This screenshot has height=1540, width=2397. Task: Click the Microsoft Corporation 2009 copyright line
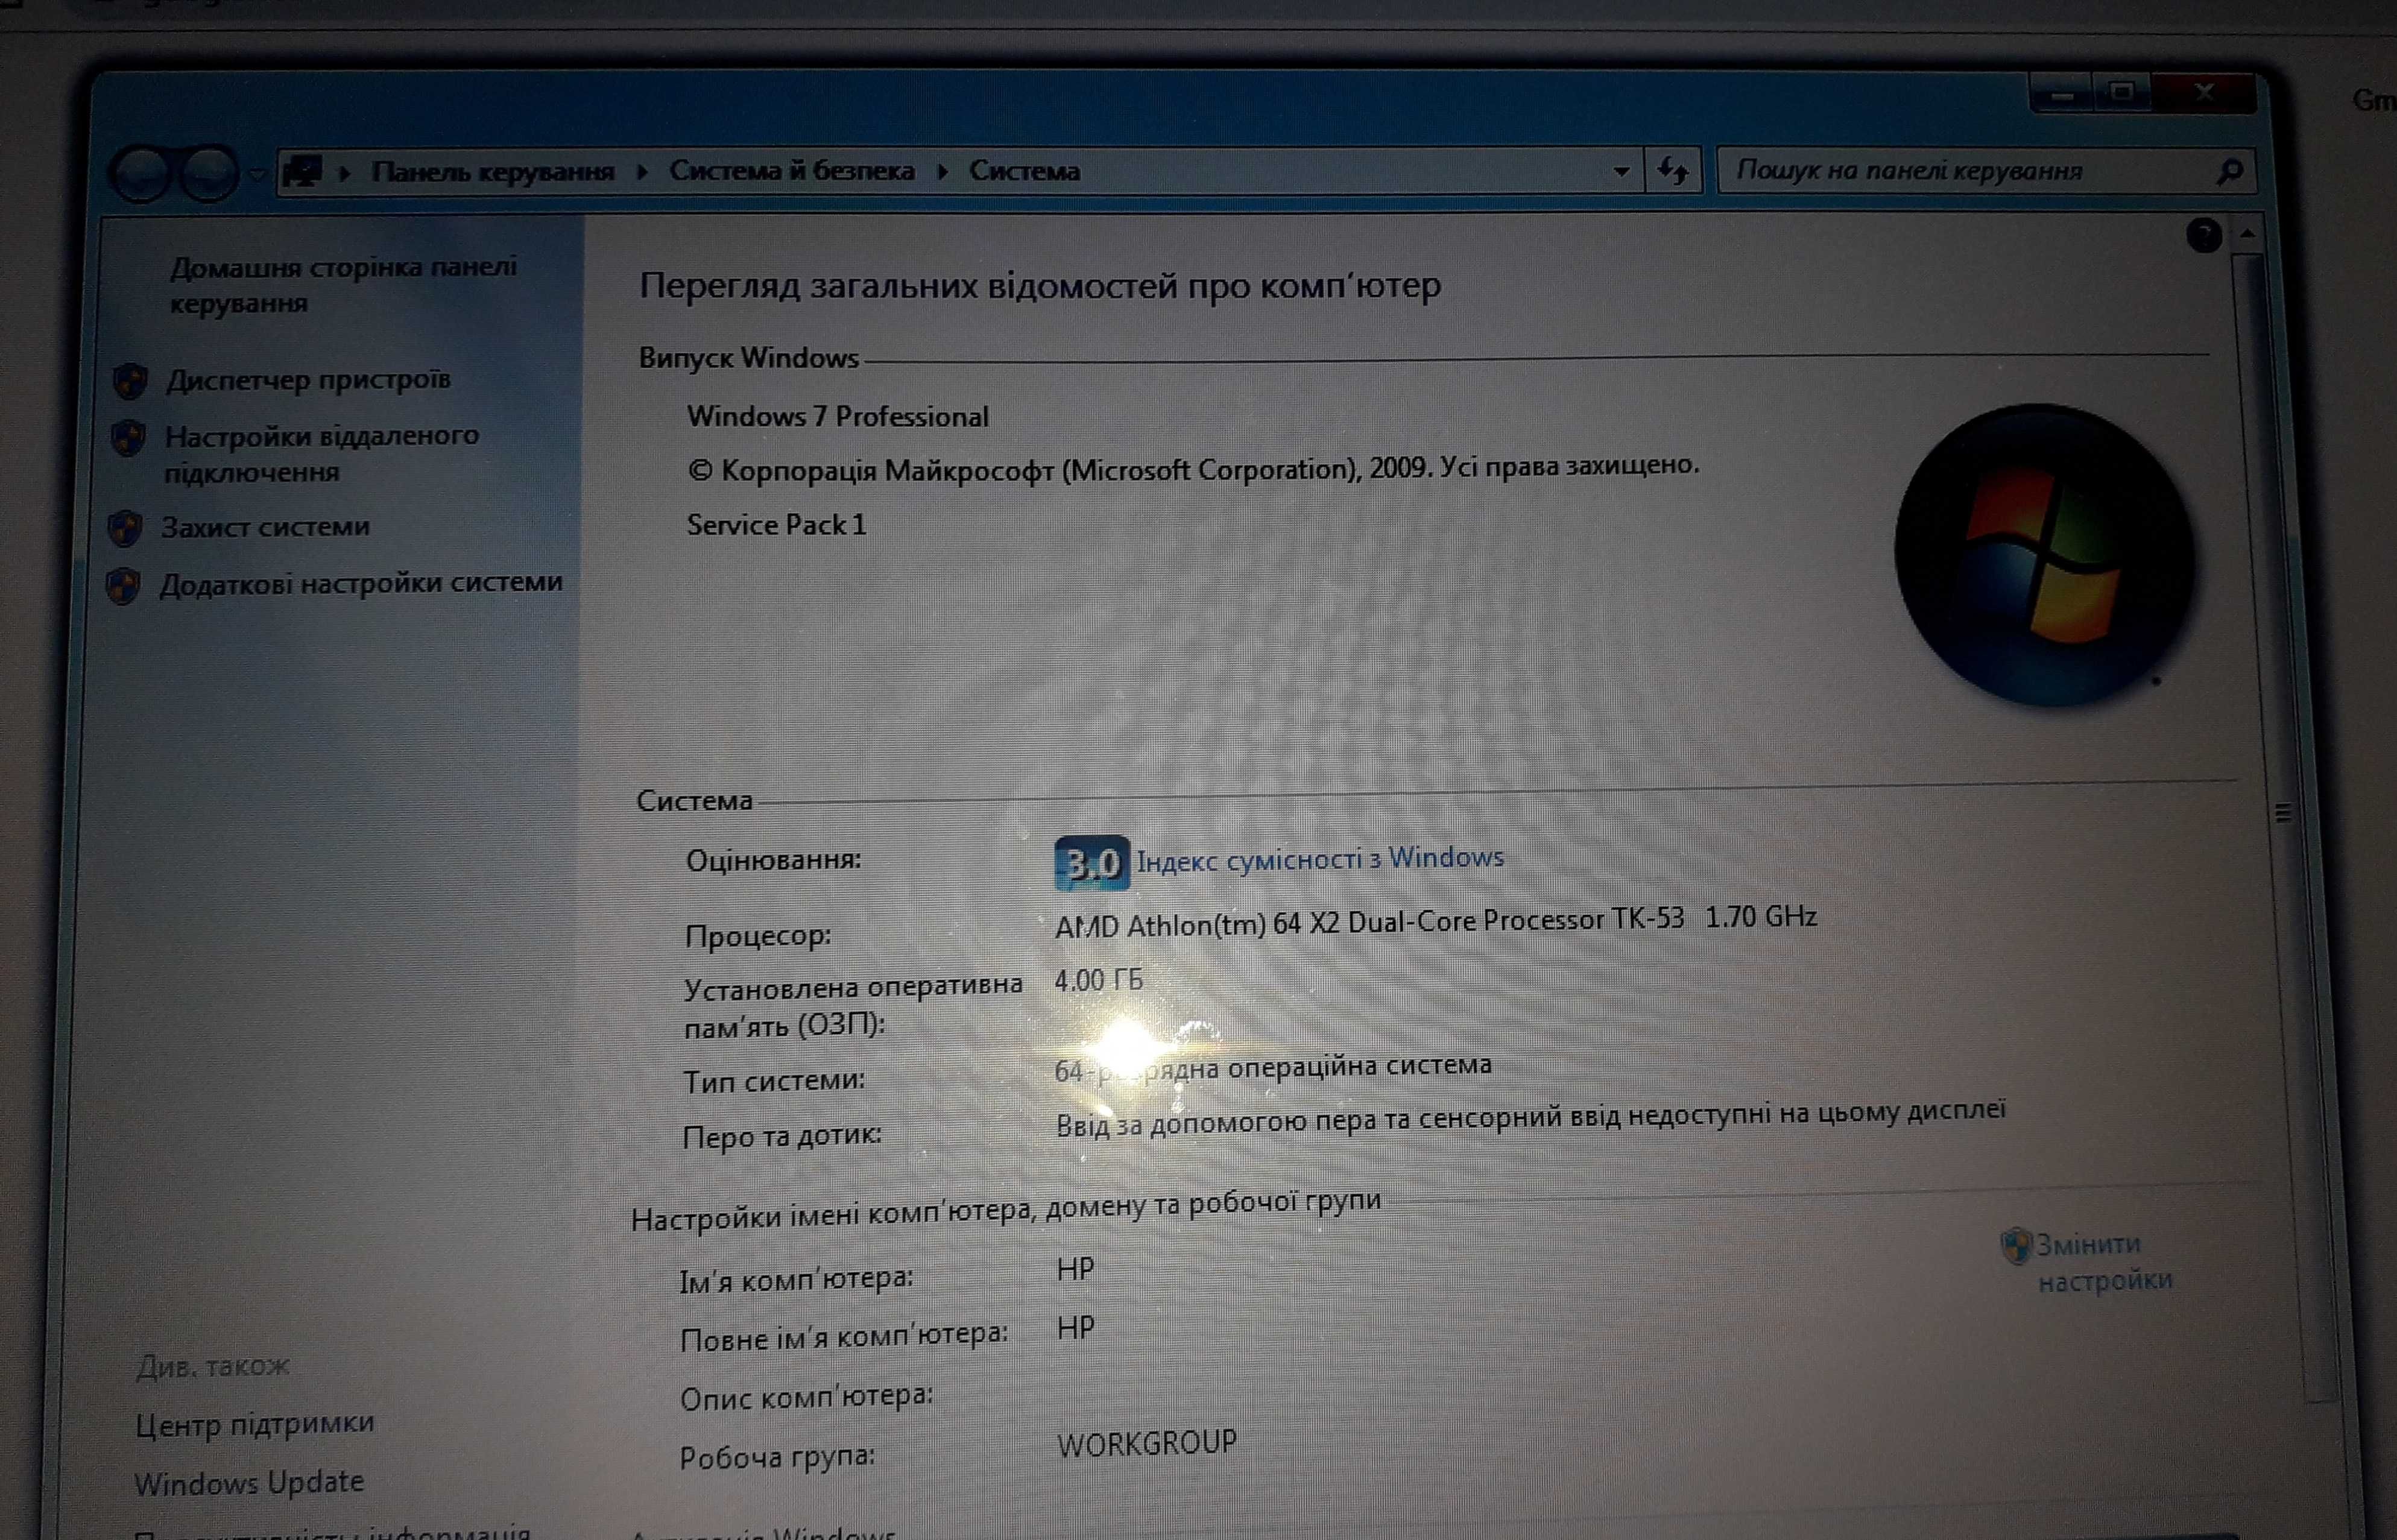[x=1193, y=468]
